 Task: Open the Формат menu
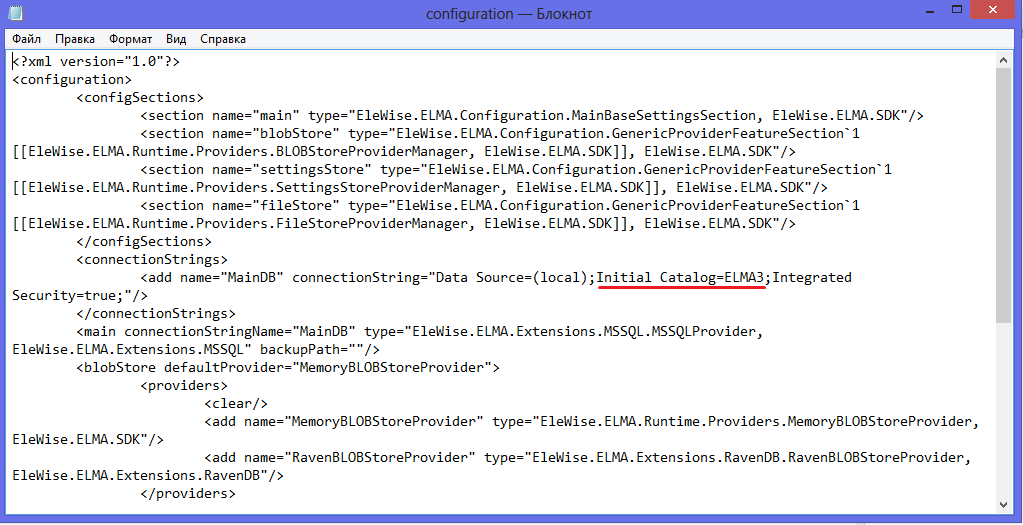[130, 39]
